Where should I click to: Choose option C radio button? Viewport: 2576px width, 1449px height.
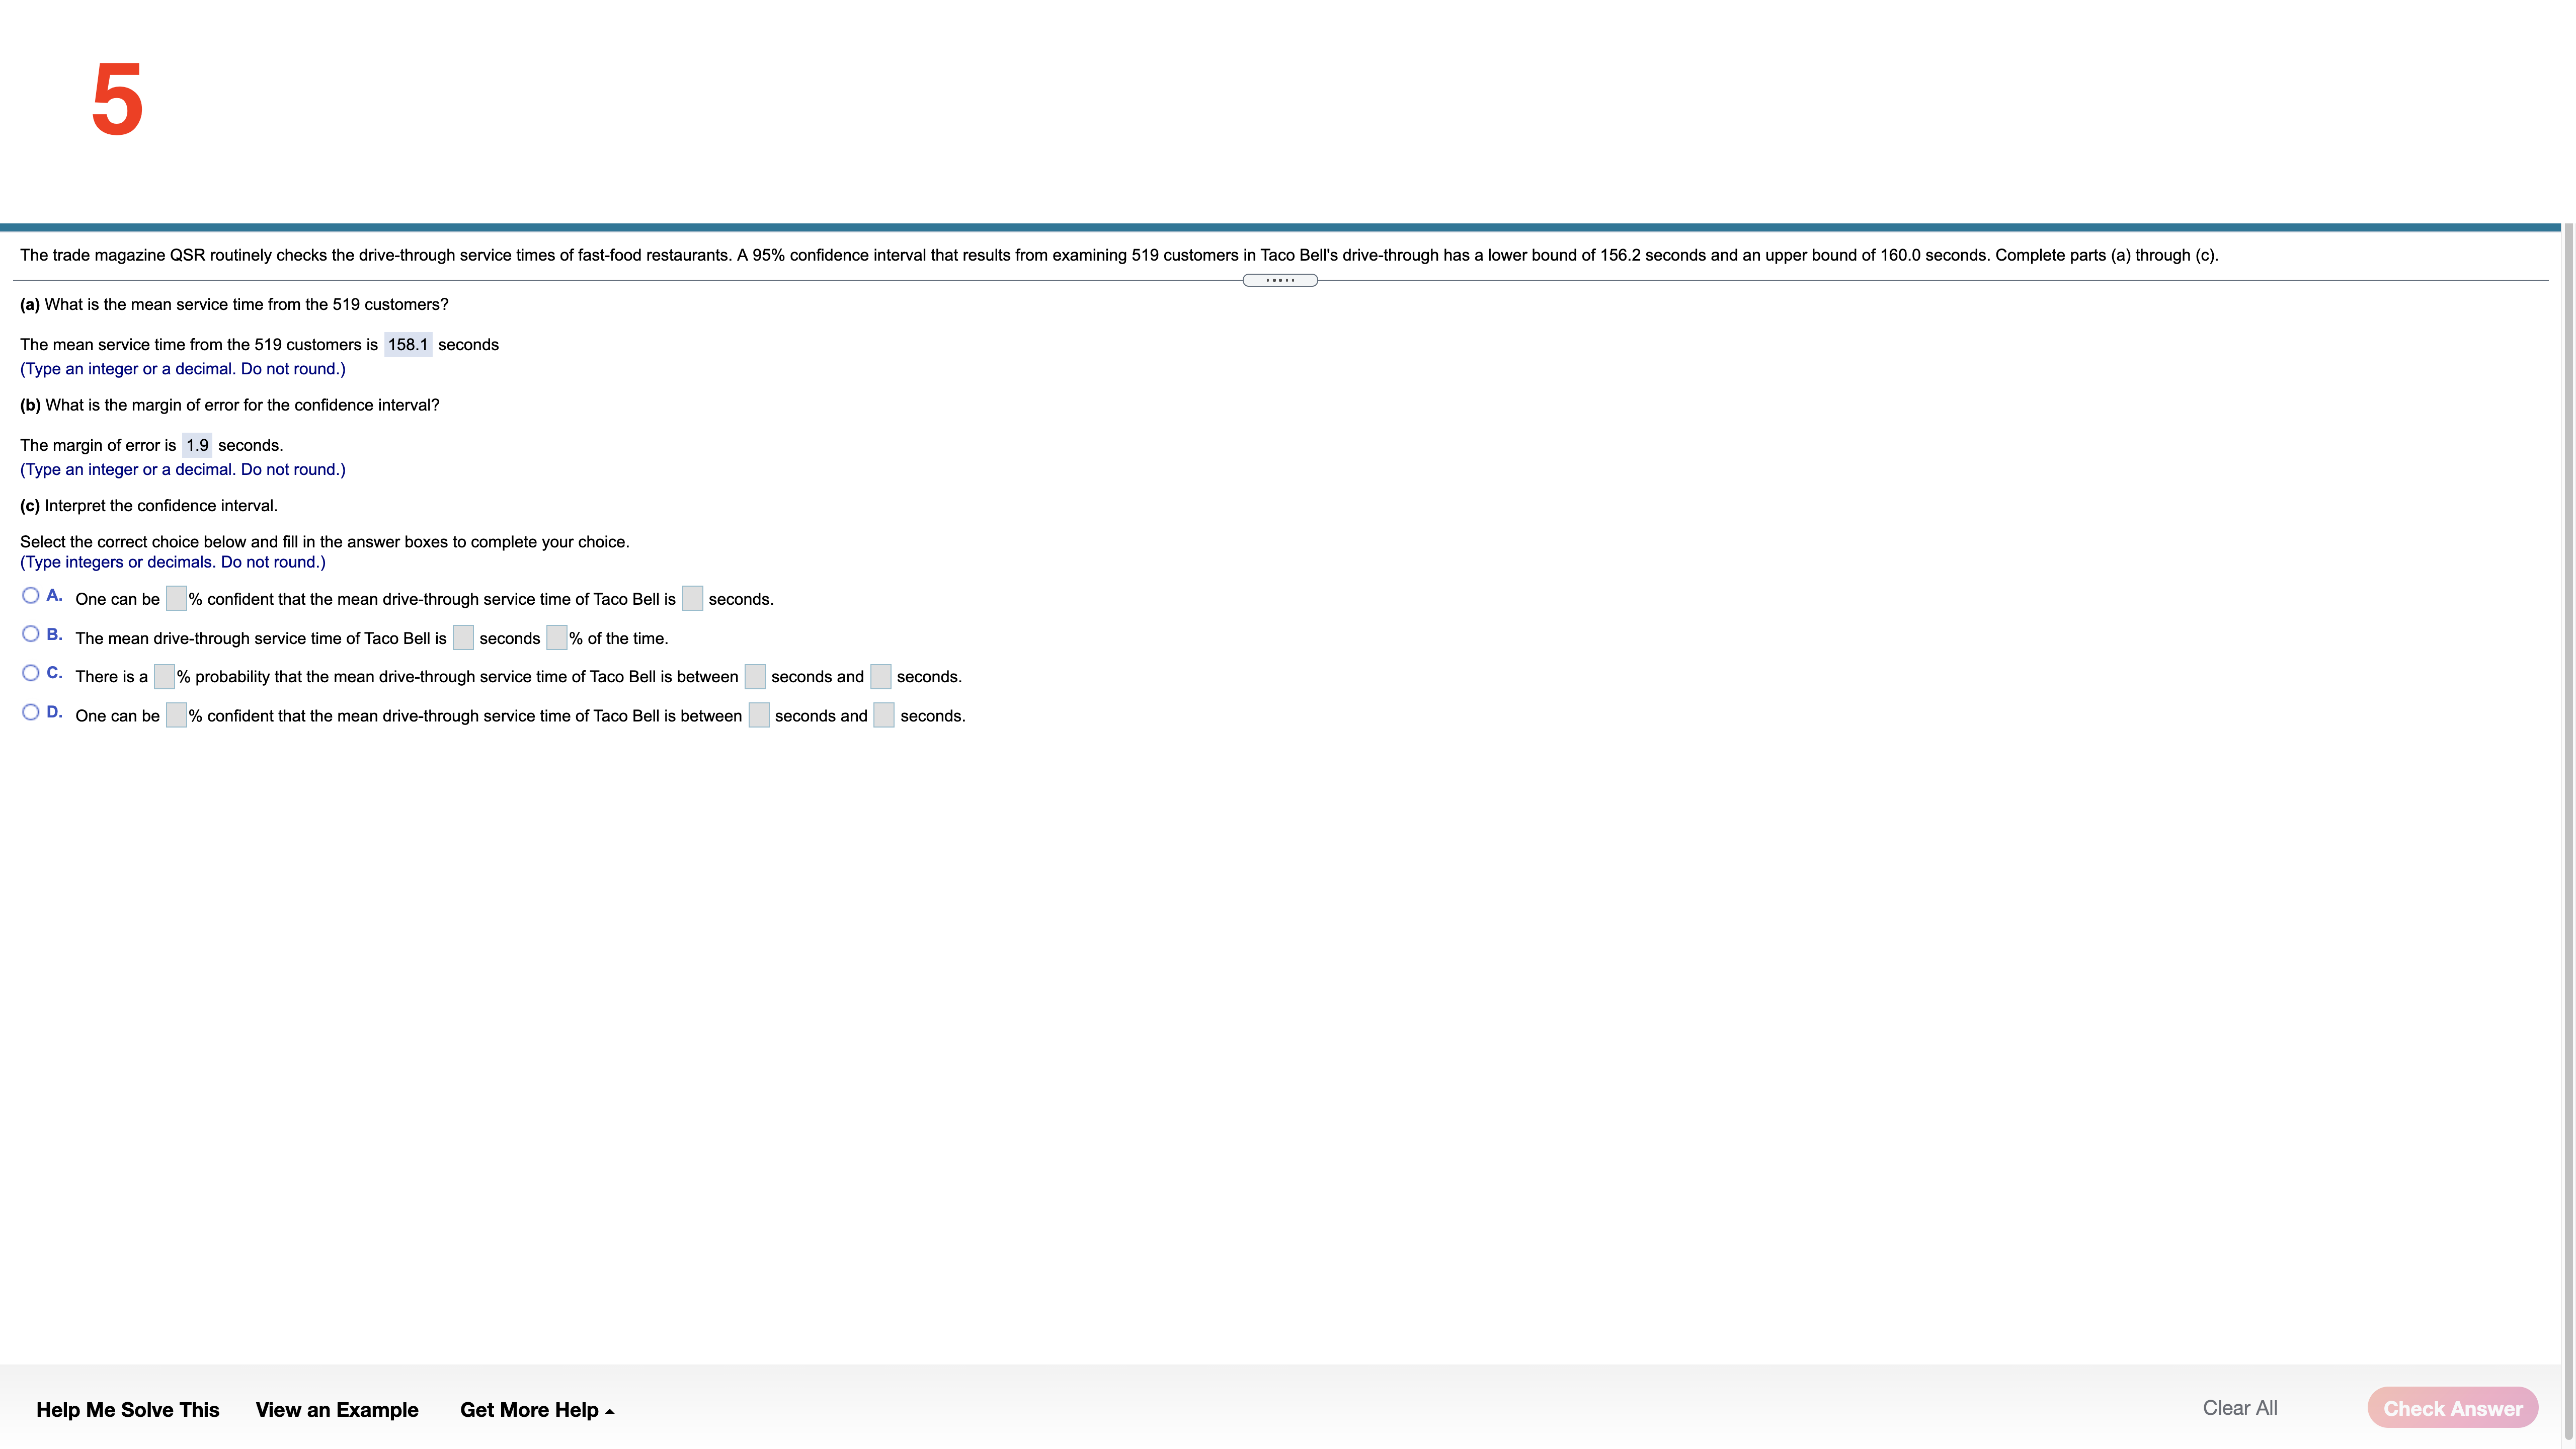point(31,673)
